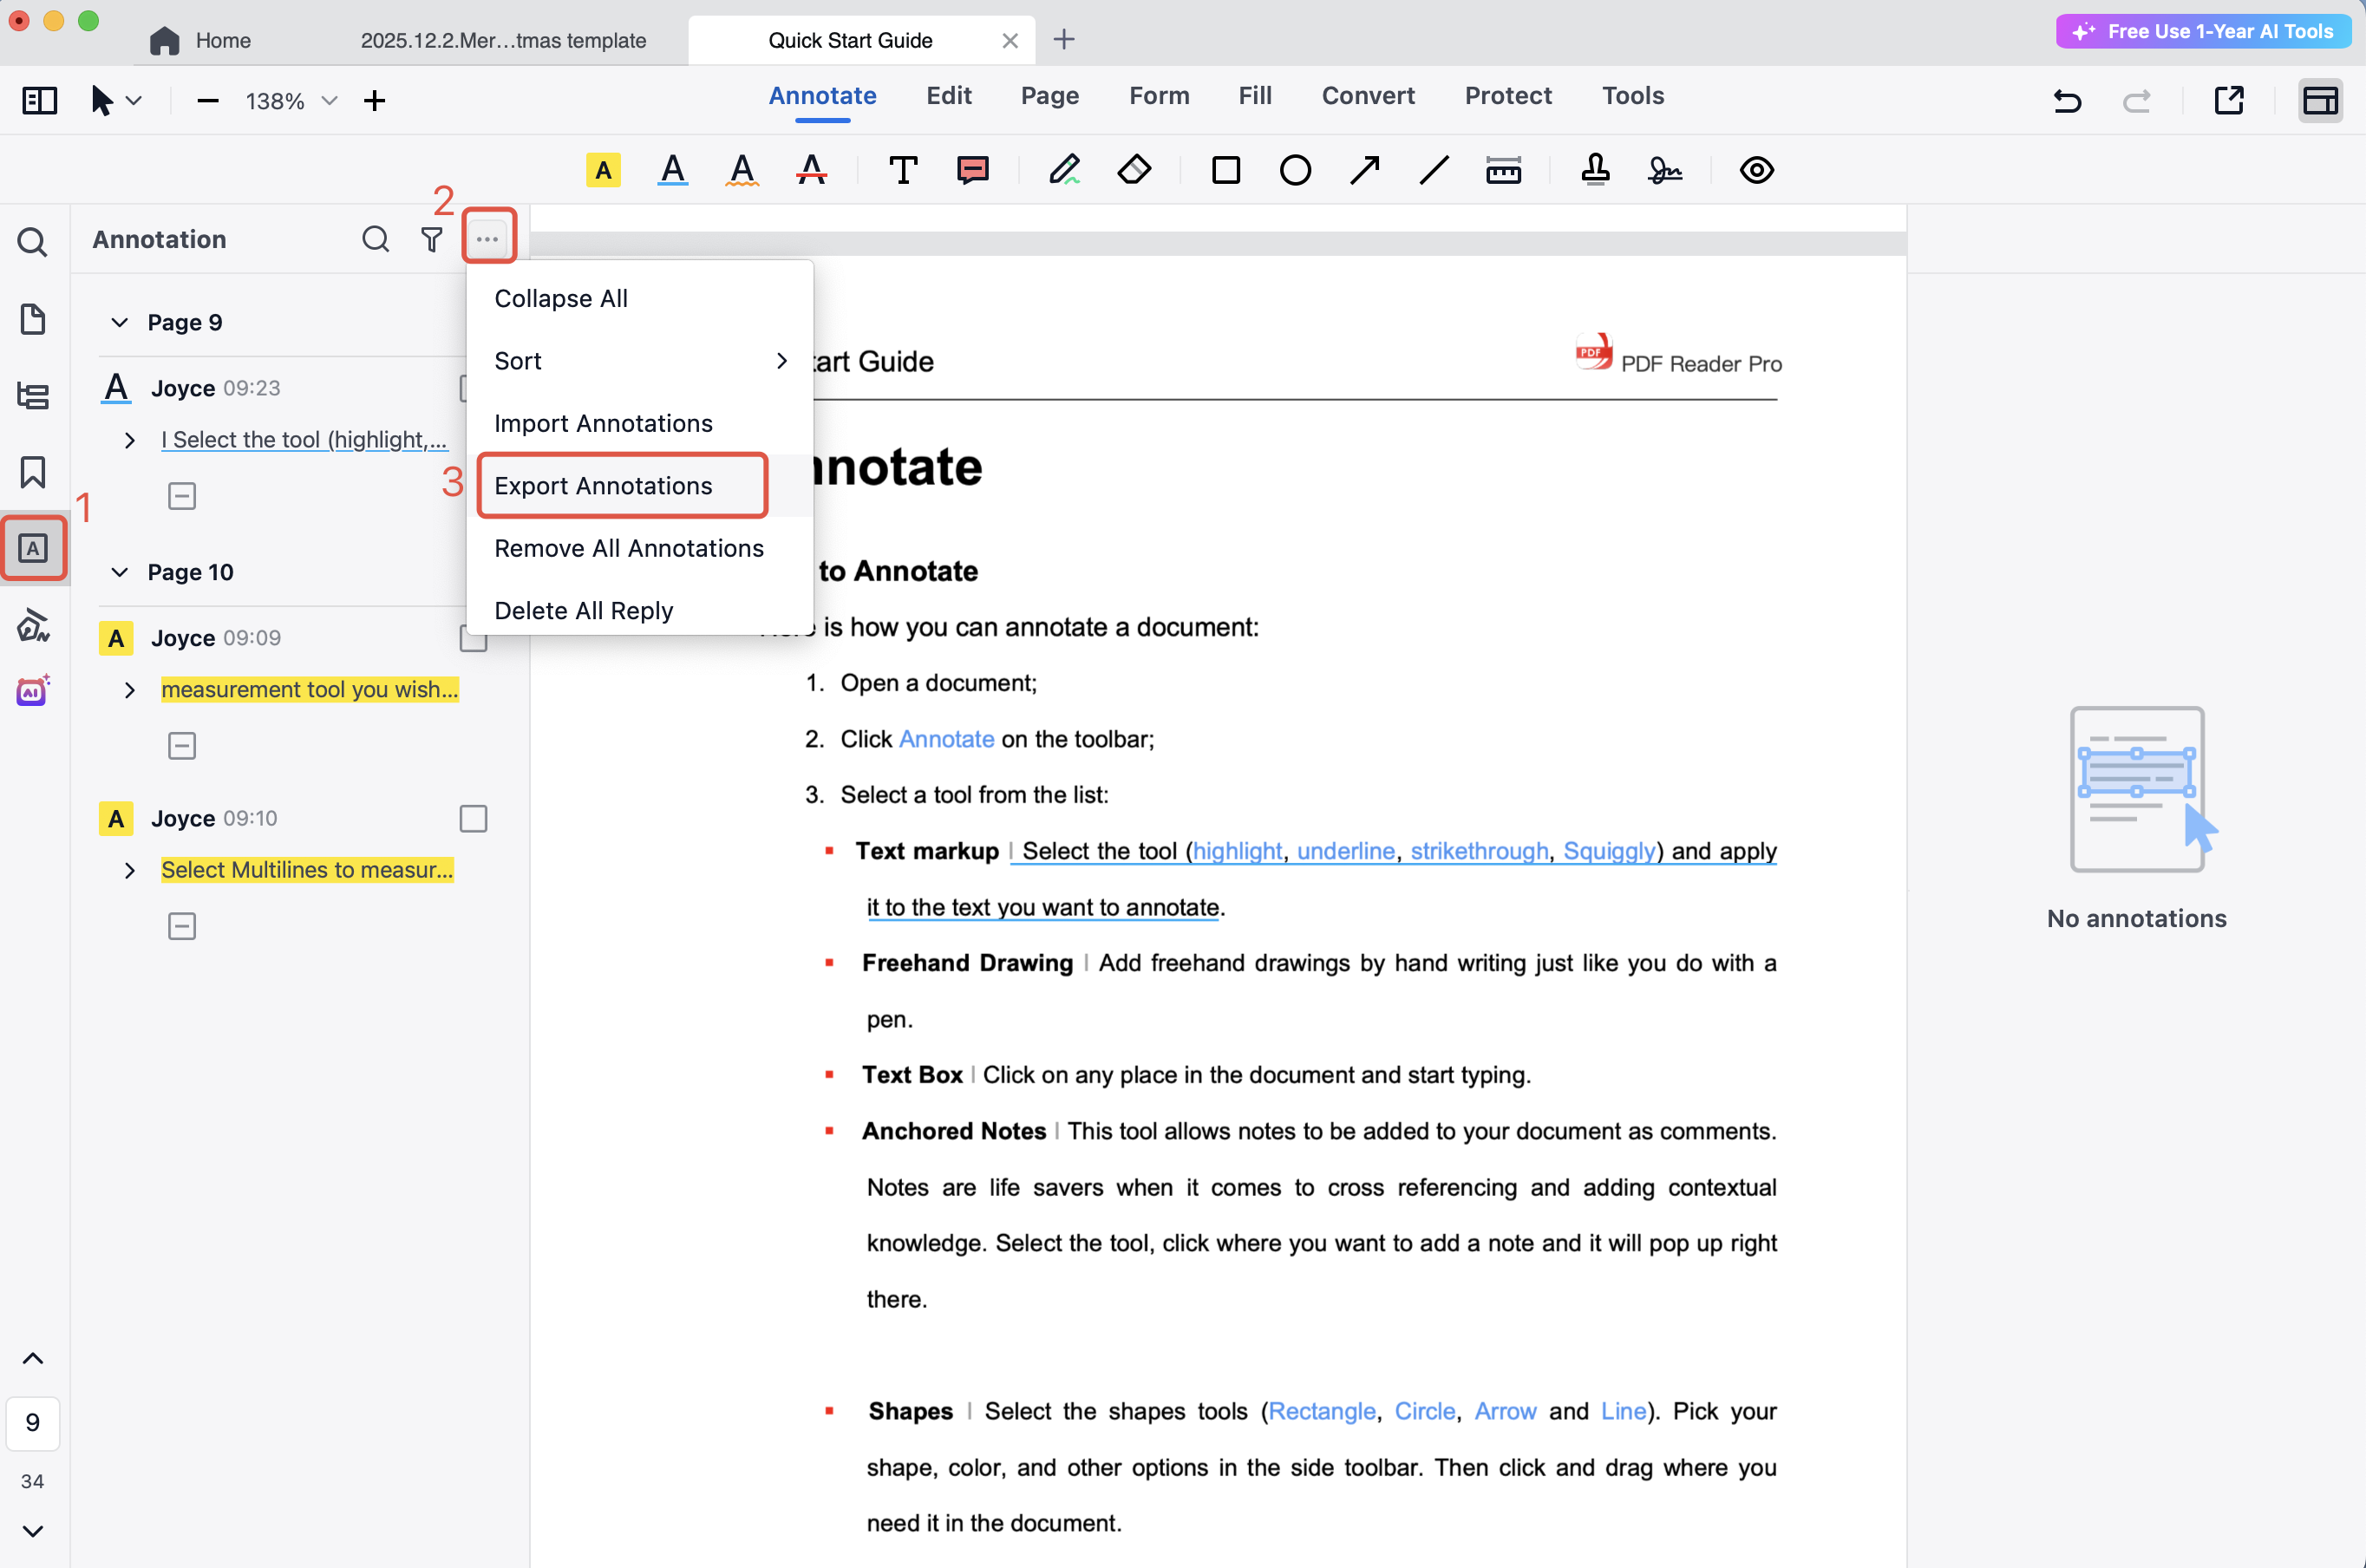Pick the Arrow shape tool
The height and width of the screenshot is (1568, 2366).
1364,170
